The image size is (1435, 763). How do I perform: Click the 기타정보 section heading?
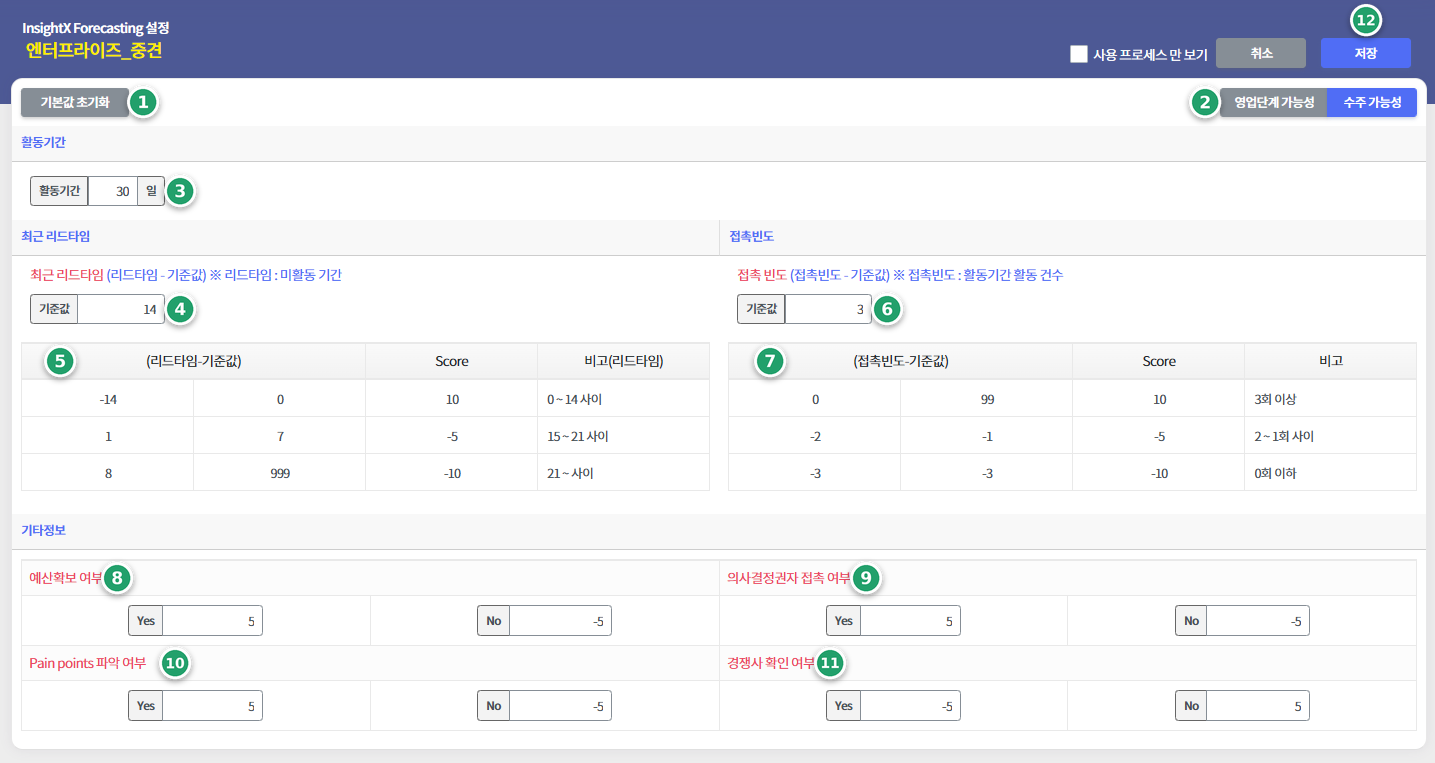click(x=44, y=529)
